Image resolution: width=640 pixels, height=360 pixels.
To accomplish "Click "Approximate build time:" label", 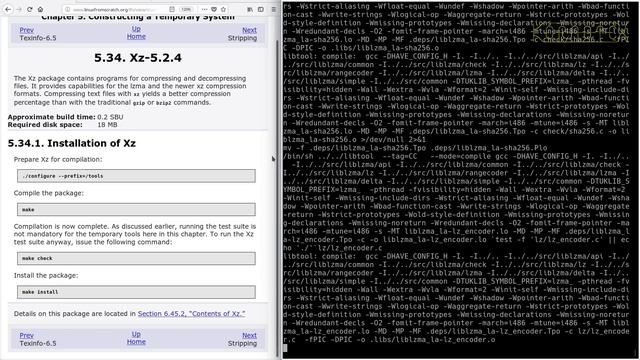I will tap(51, 117).
